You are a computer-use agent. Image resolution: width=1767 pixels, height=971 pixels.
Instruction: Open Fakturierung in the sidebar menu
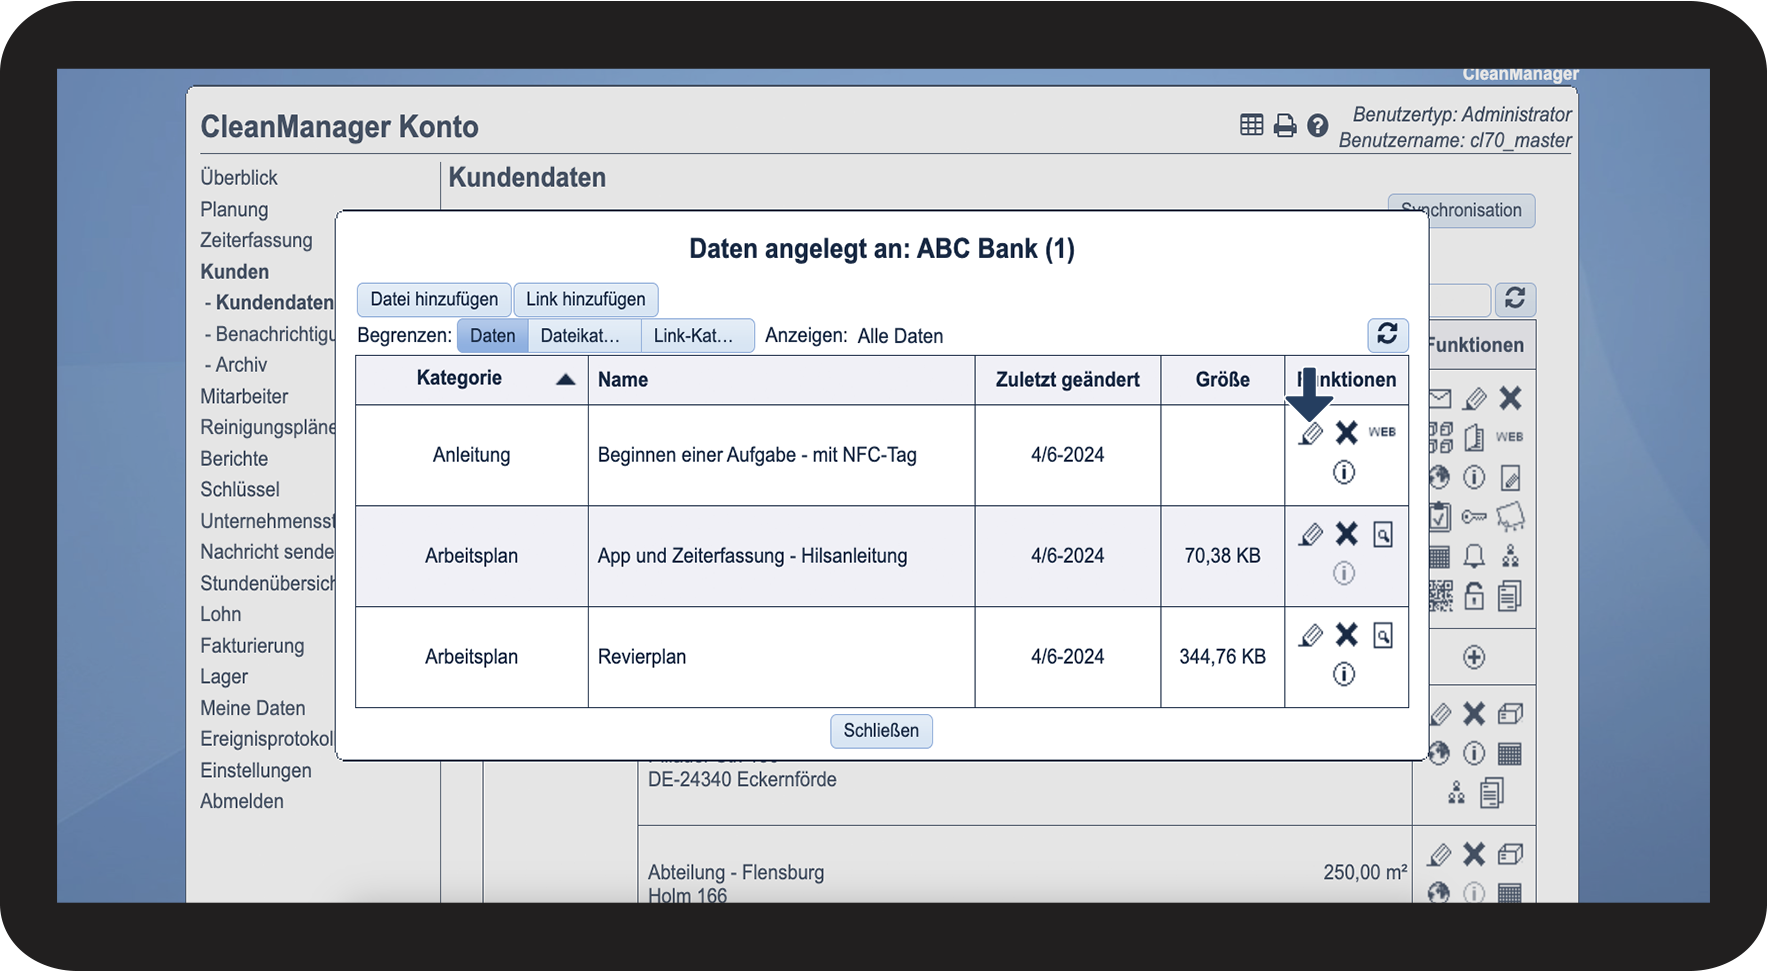252,646
